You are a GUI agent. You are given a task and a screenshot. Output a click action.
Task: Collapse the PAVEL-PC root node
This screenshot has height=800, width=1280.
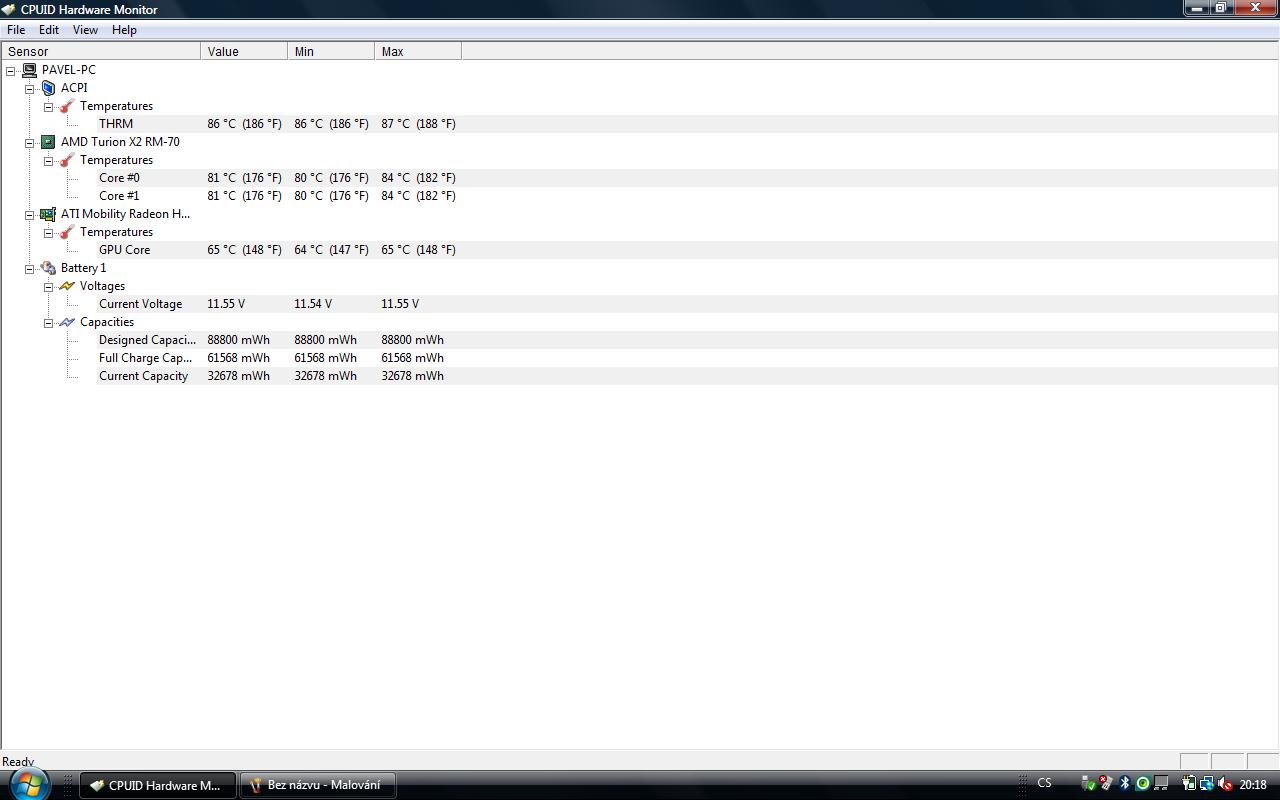[x=11, y=70]
